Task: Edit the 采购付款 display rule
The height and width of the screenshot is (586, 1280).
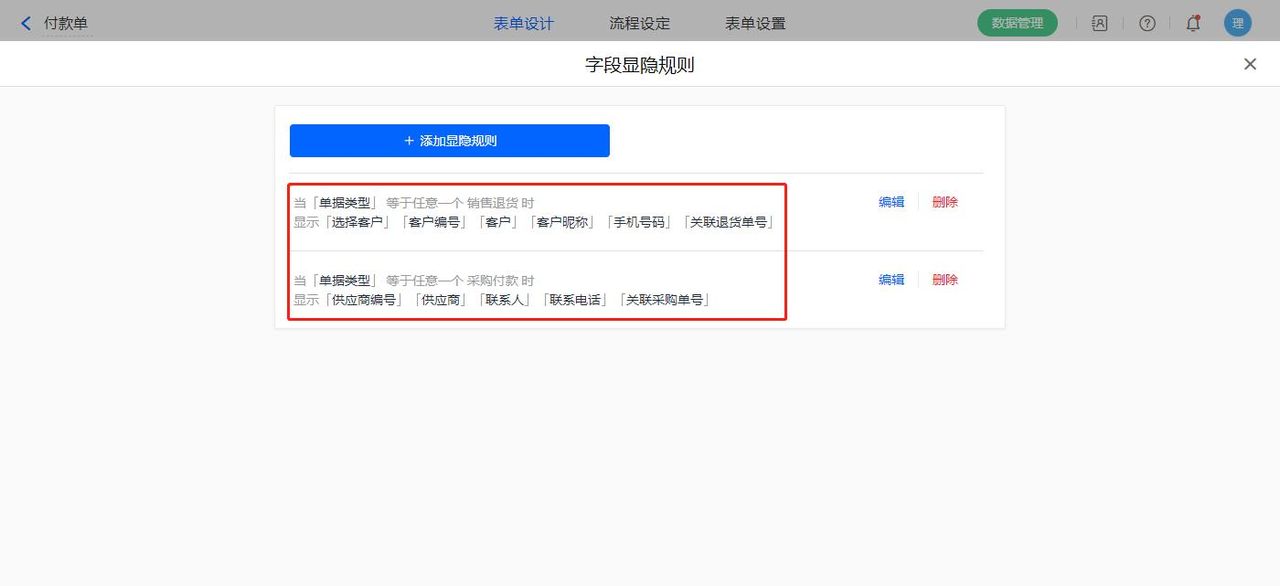Action: (890, 279)
